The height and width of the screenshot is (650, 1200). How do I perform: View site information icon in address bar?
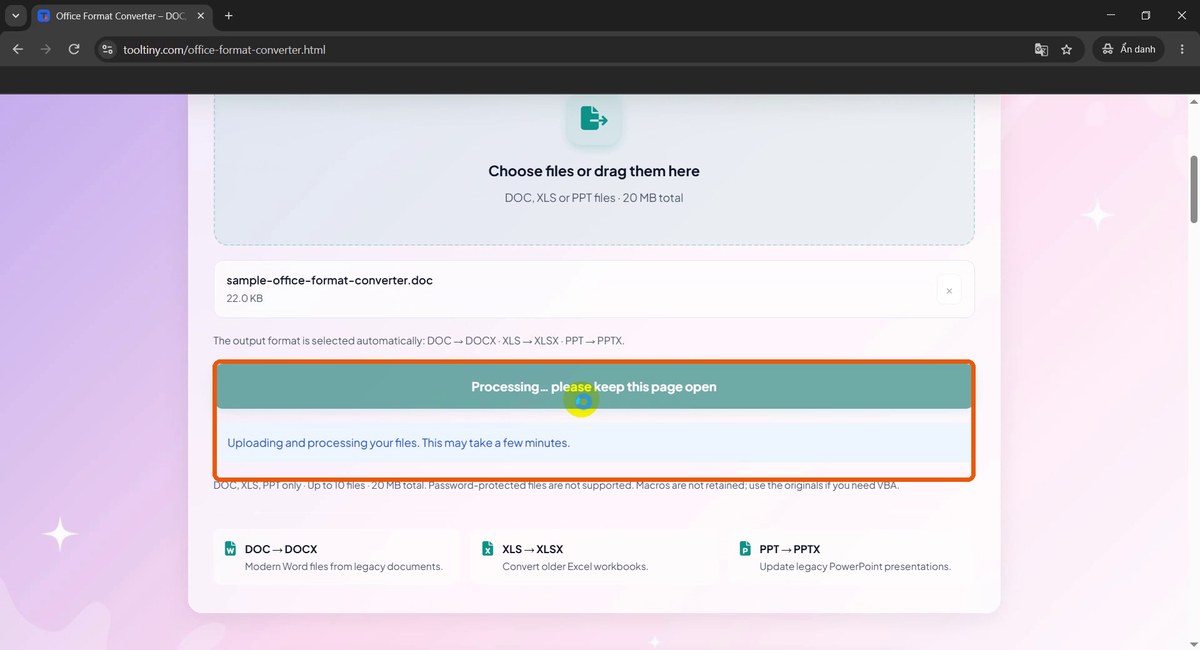click(108, 49)
